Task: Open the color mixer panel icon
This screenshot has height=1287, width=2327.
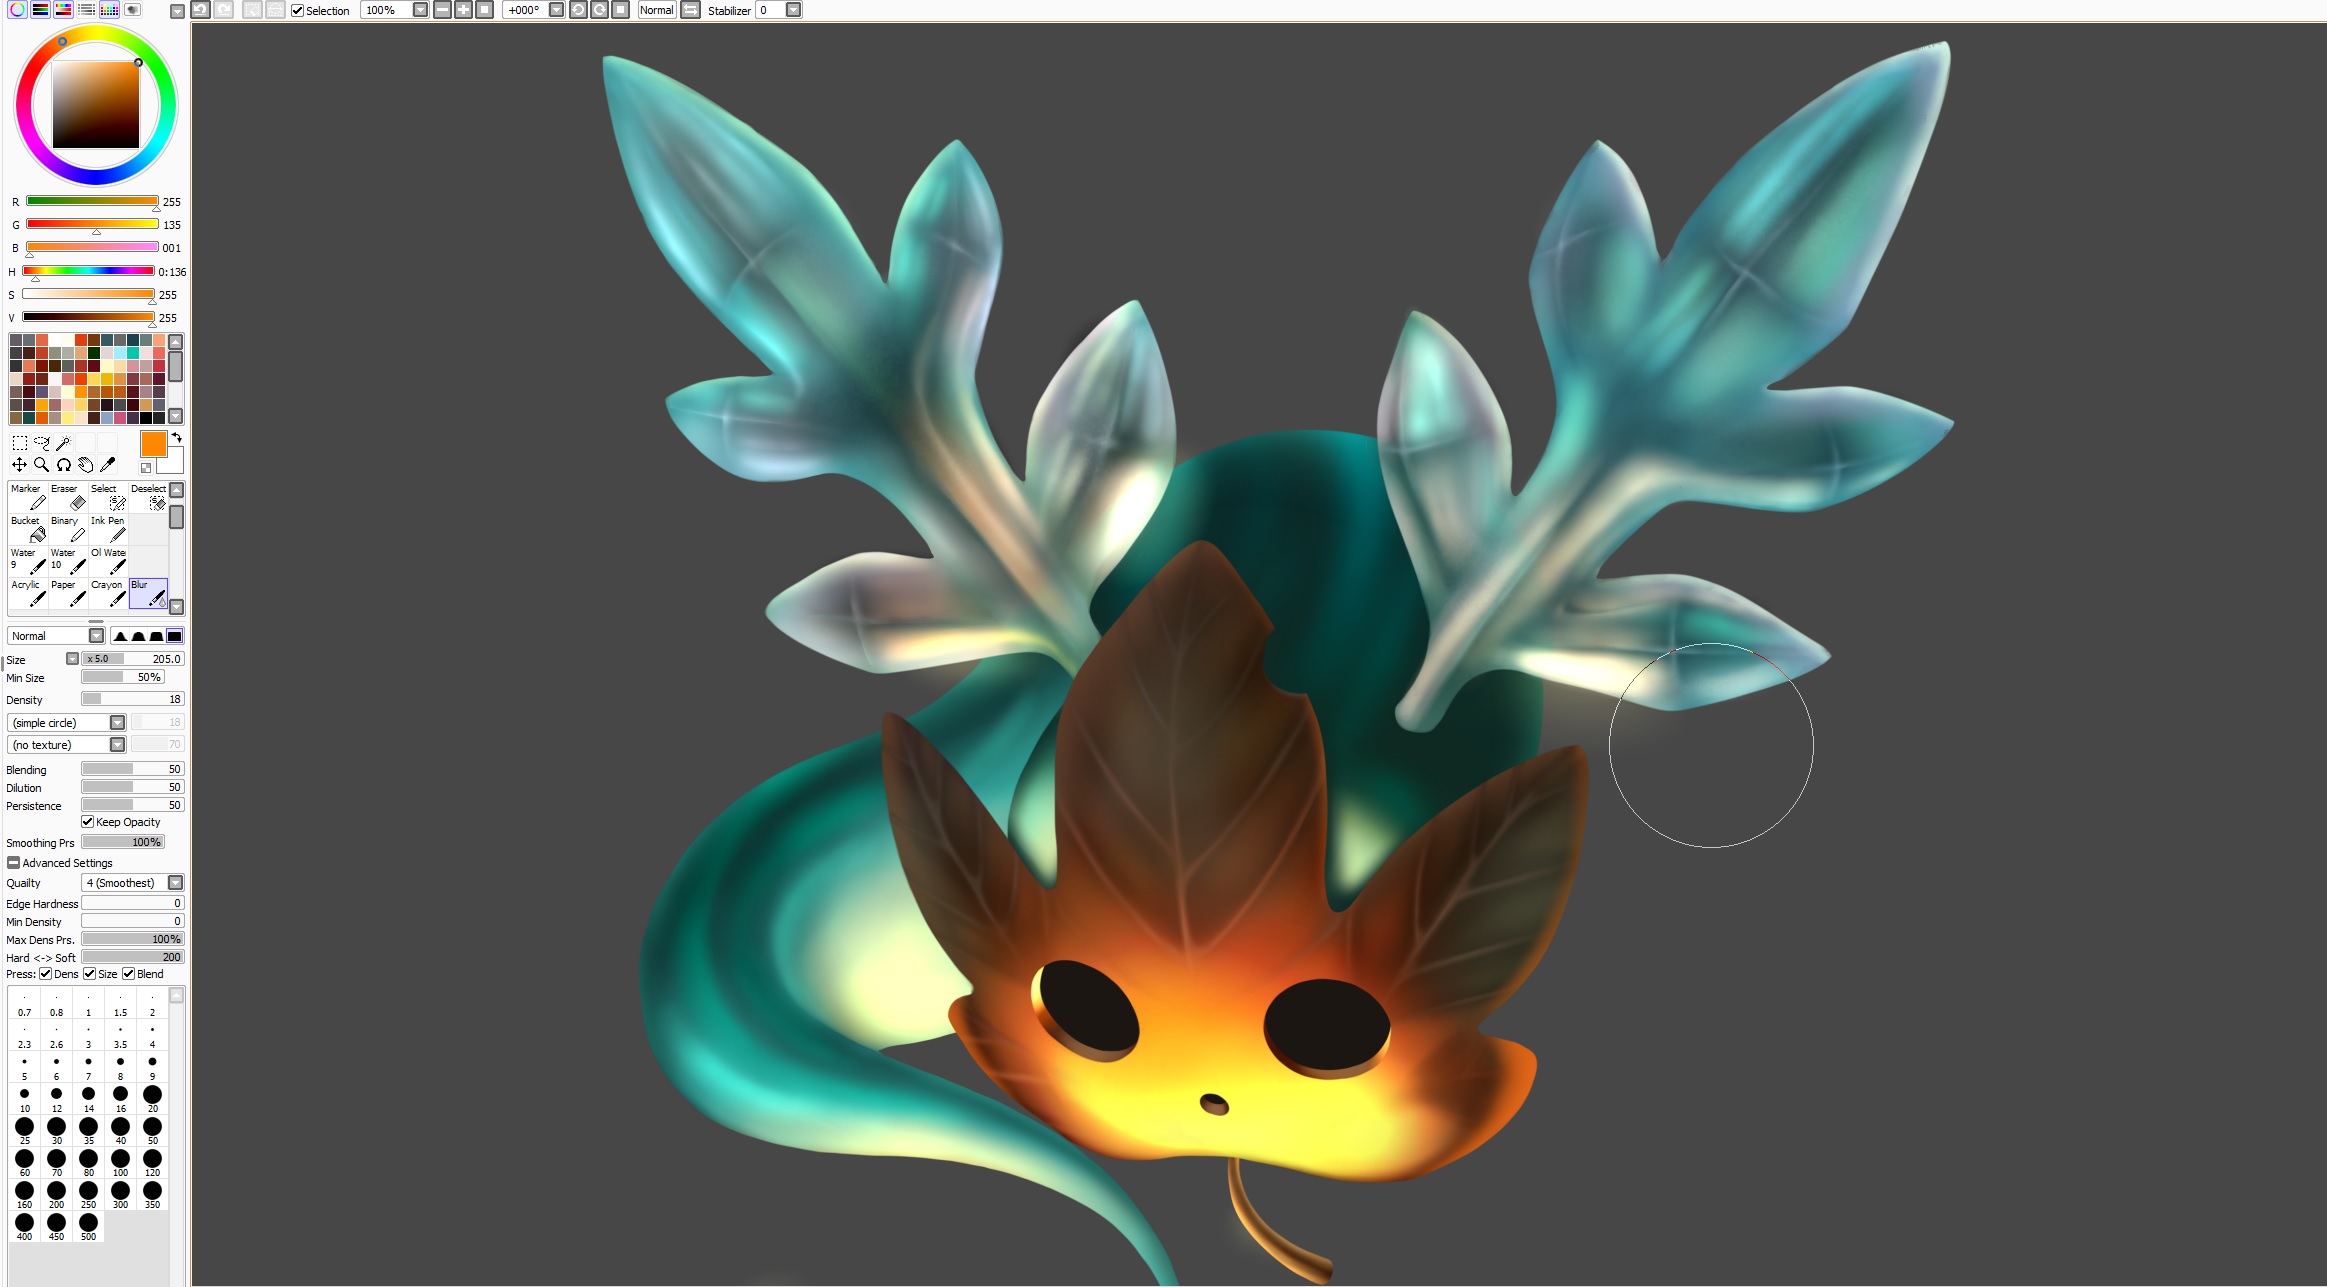Action: pos(87,10)
